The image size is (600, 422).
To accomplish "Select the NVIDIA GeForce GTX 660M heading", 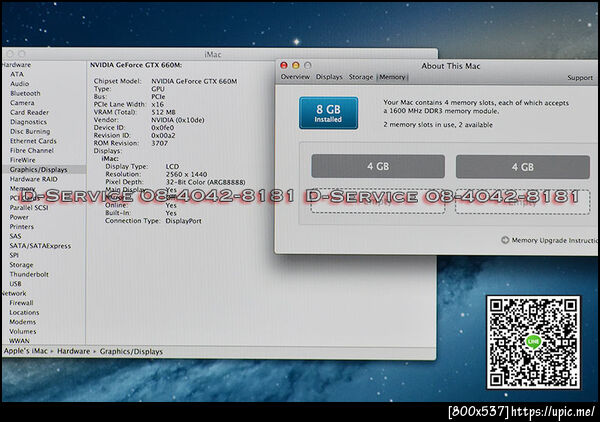I will [x=136, y=65].
